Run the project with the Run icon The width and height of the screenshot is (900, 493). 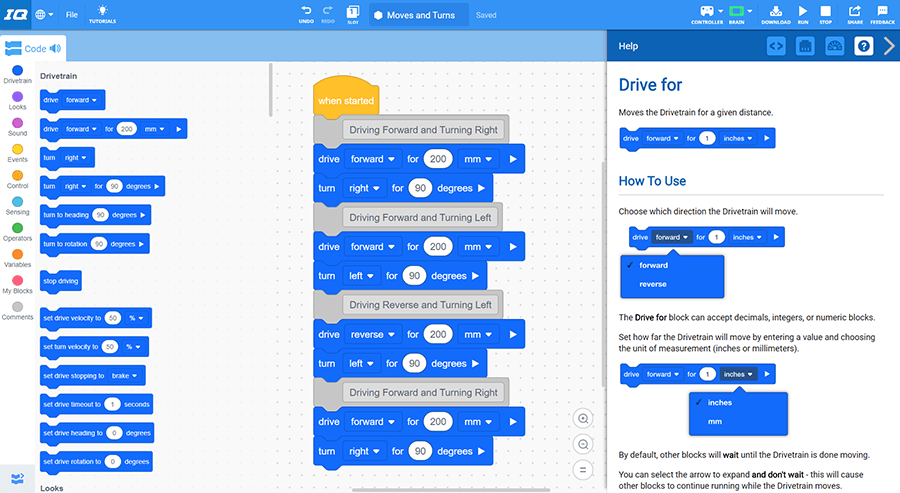(x=802, y=12)
